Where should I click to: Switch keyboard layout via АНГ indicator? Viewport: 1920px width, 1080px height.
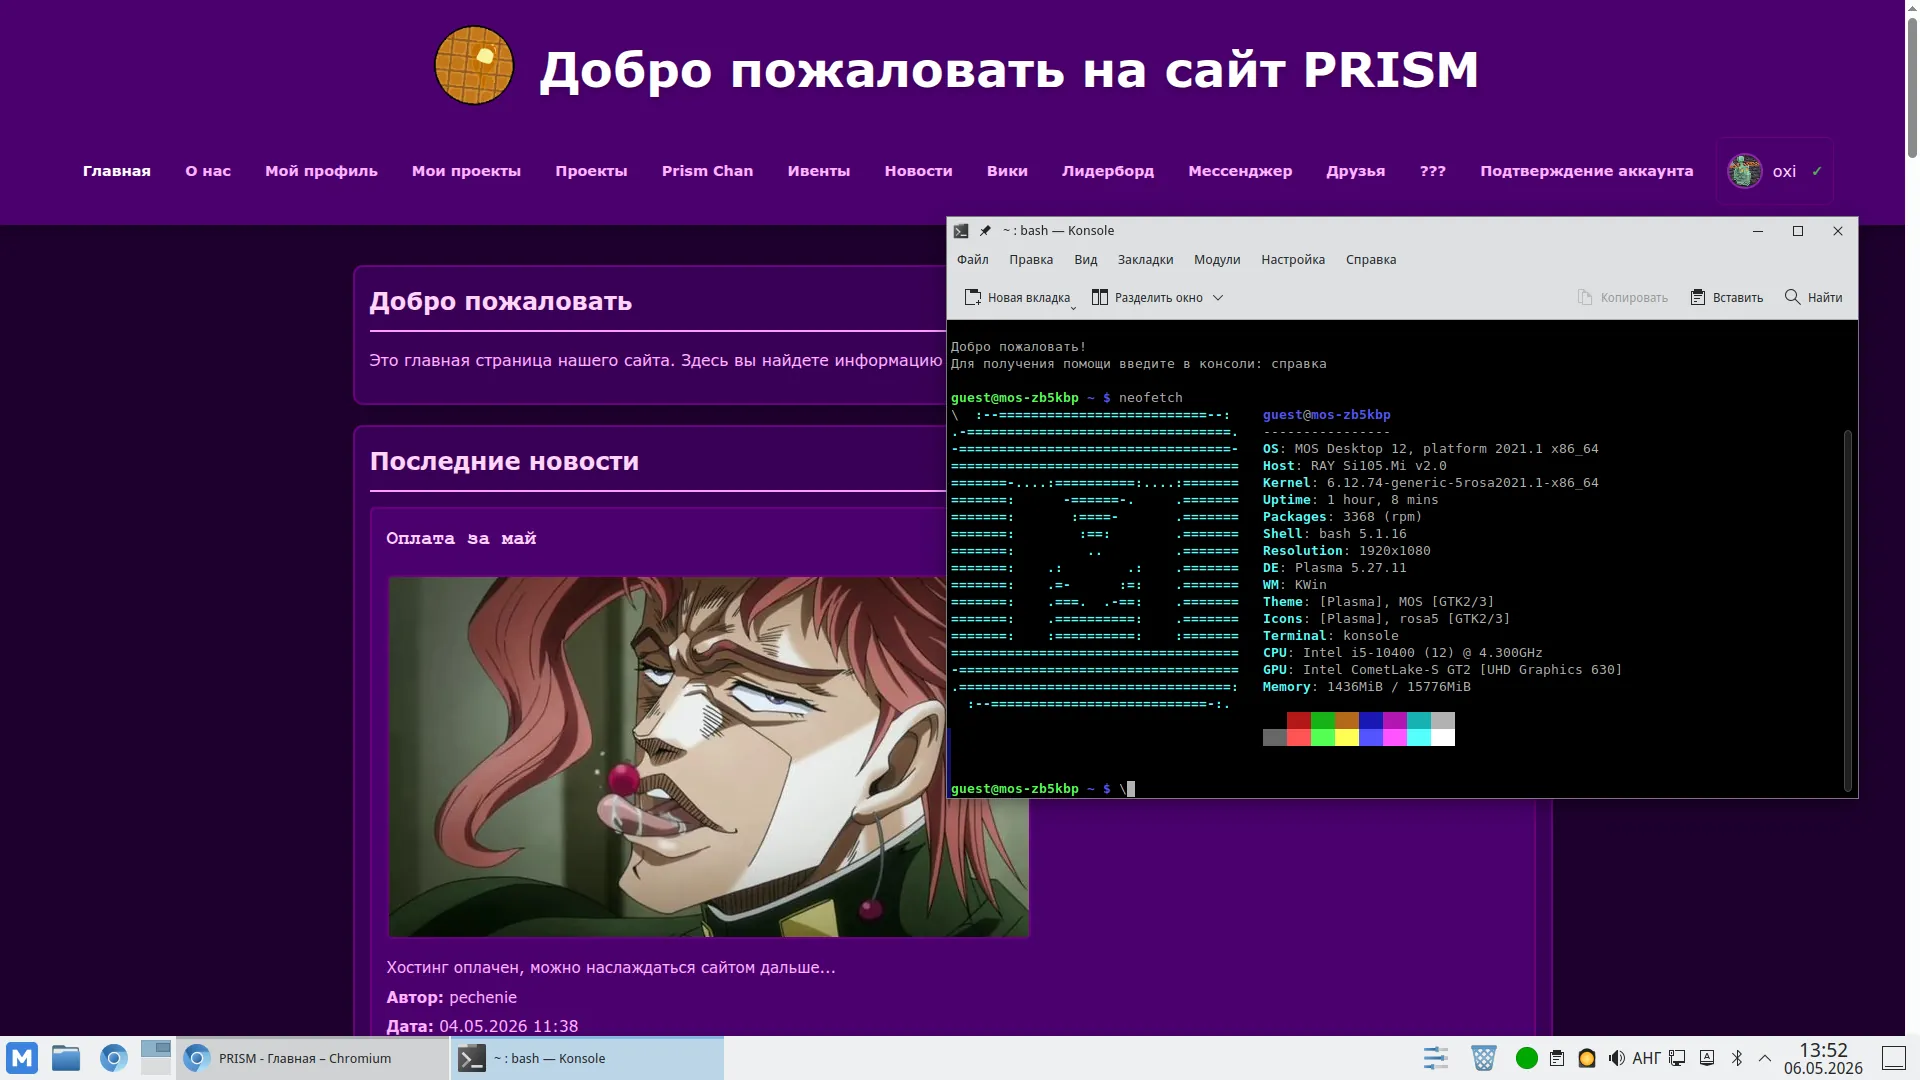point(1646,1058)
